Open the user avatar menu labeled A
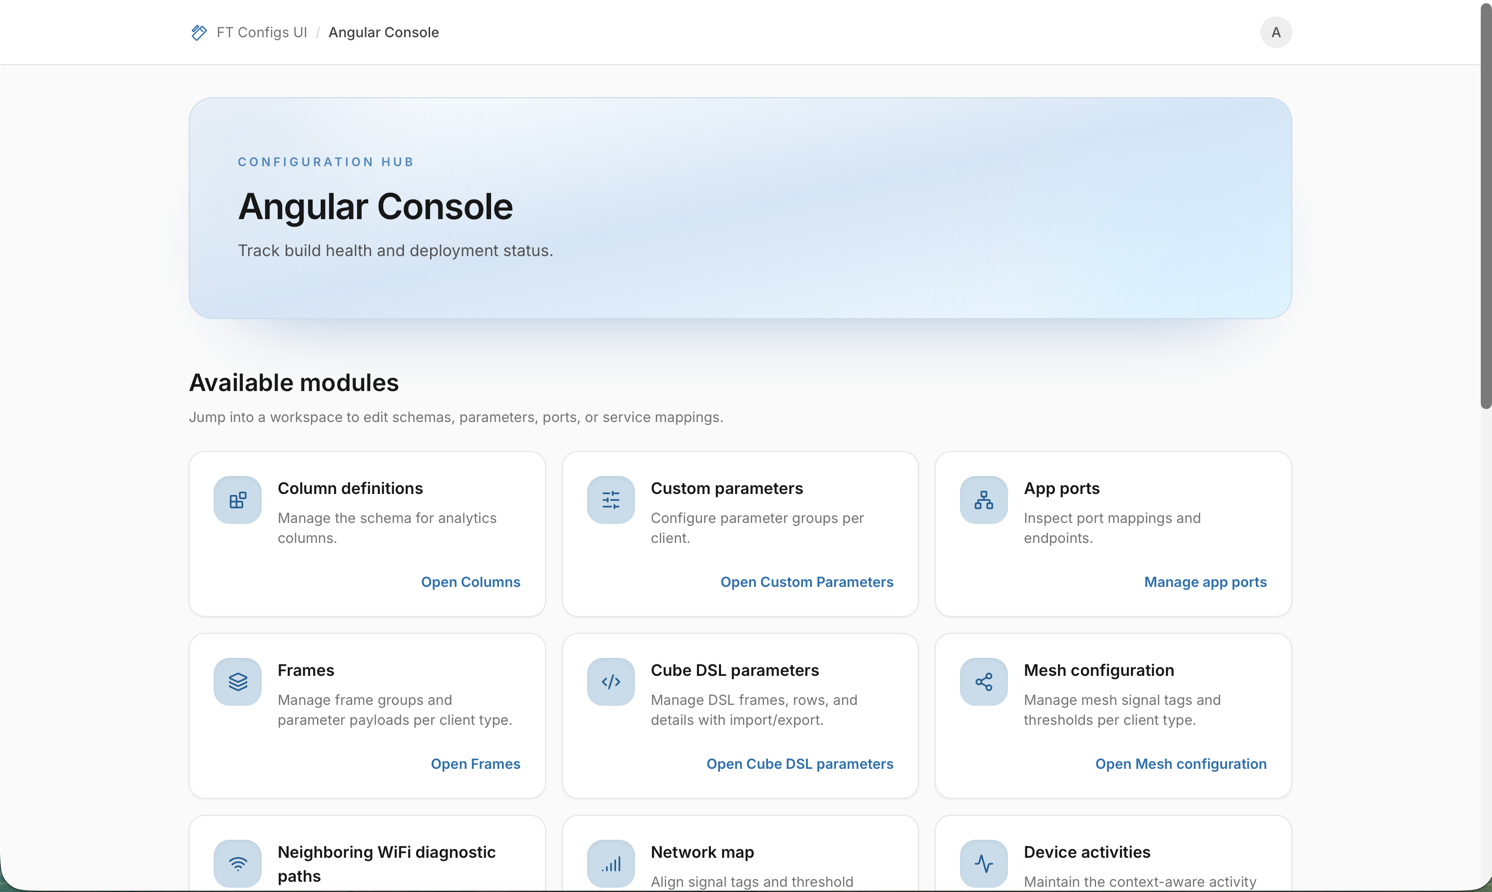 [x=1275, y=32]
